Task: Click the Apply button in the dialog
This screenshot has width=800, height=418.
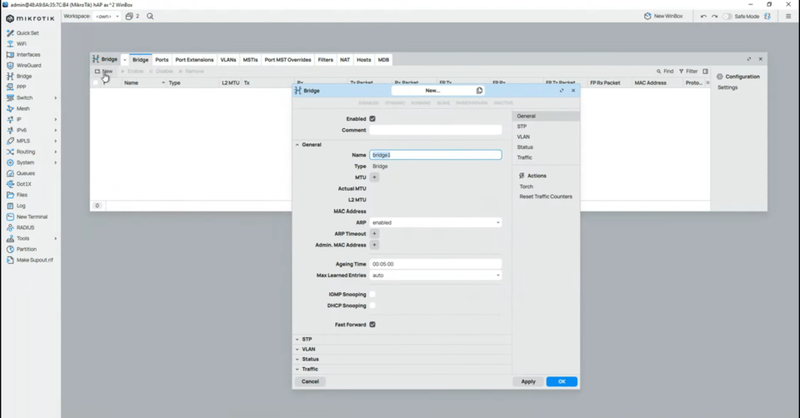Action: pyautogui.click(x=528, y=381)
